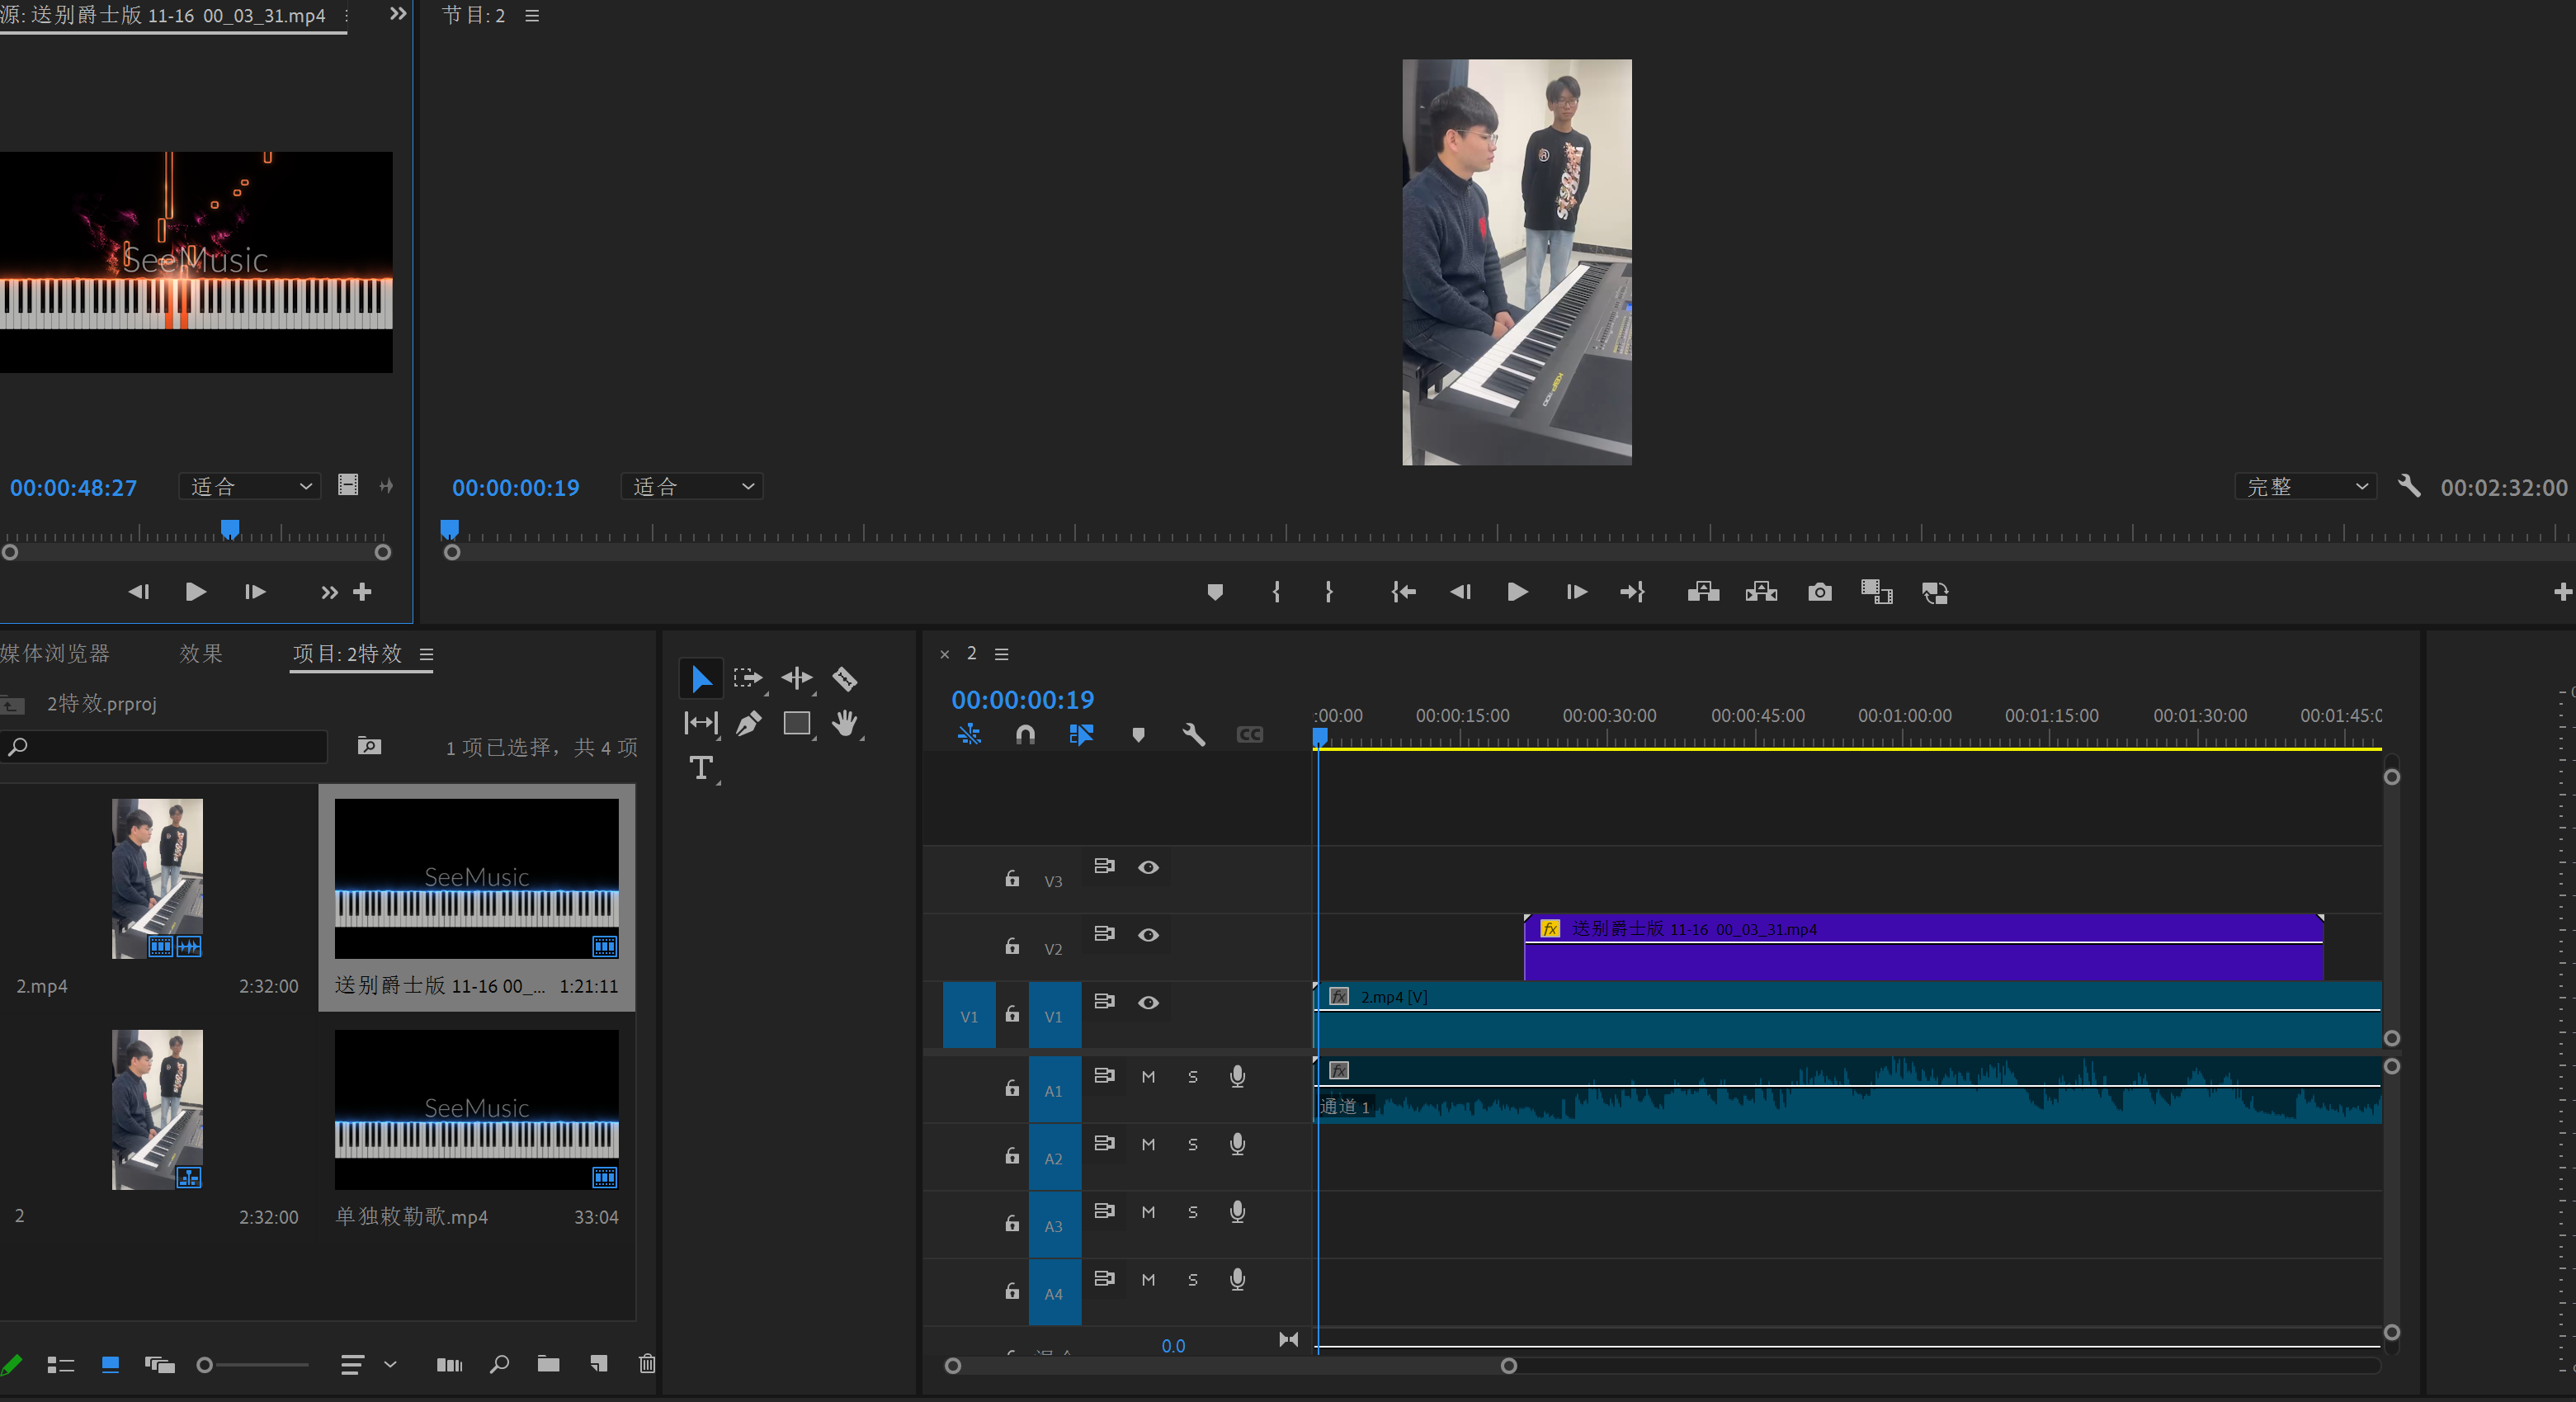Mute audio track A1
2576x1402 pixels.
pos(1148,1077)
